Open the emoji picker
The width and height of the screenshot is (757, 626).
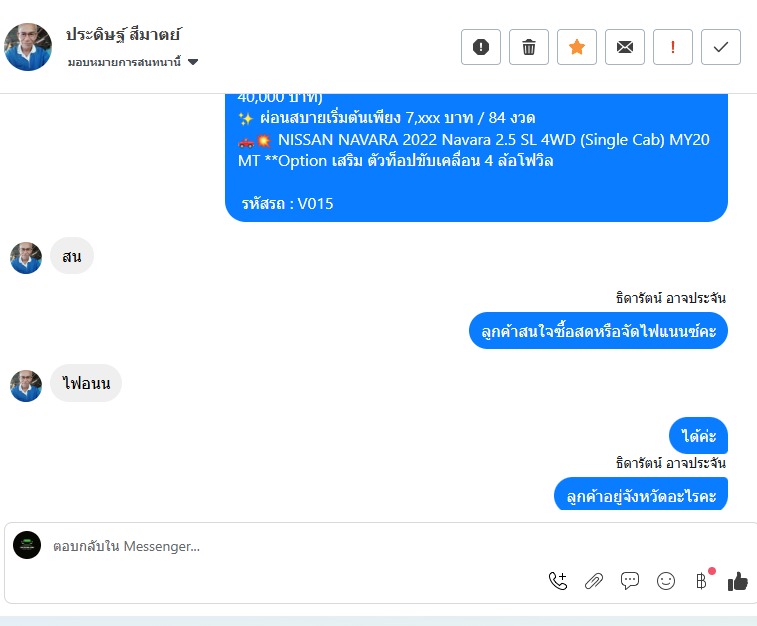[x=666, y=580]
